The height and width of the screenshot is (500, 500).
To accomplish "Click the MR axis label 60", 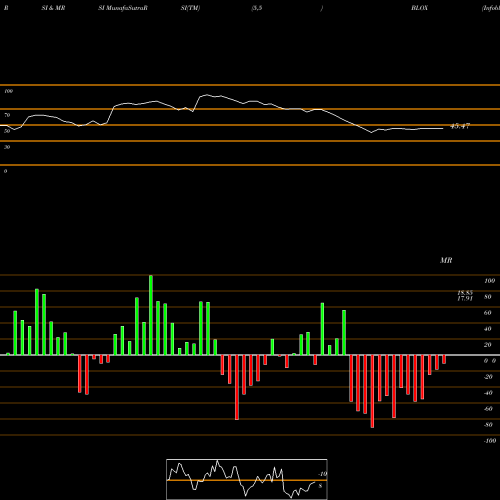I will click(488, 313).
